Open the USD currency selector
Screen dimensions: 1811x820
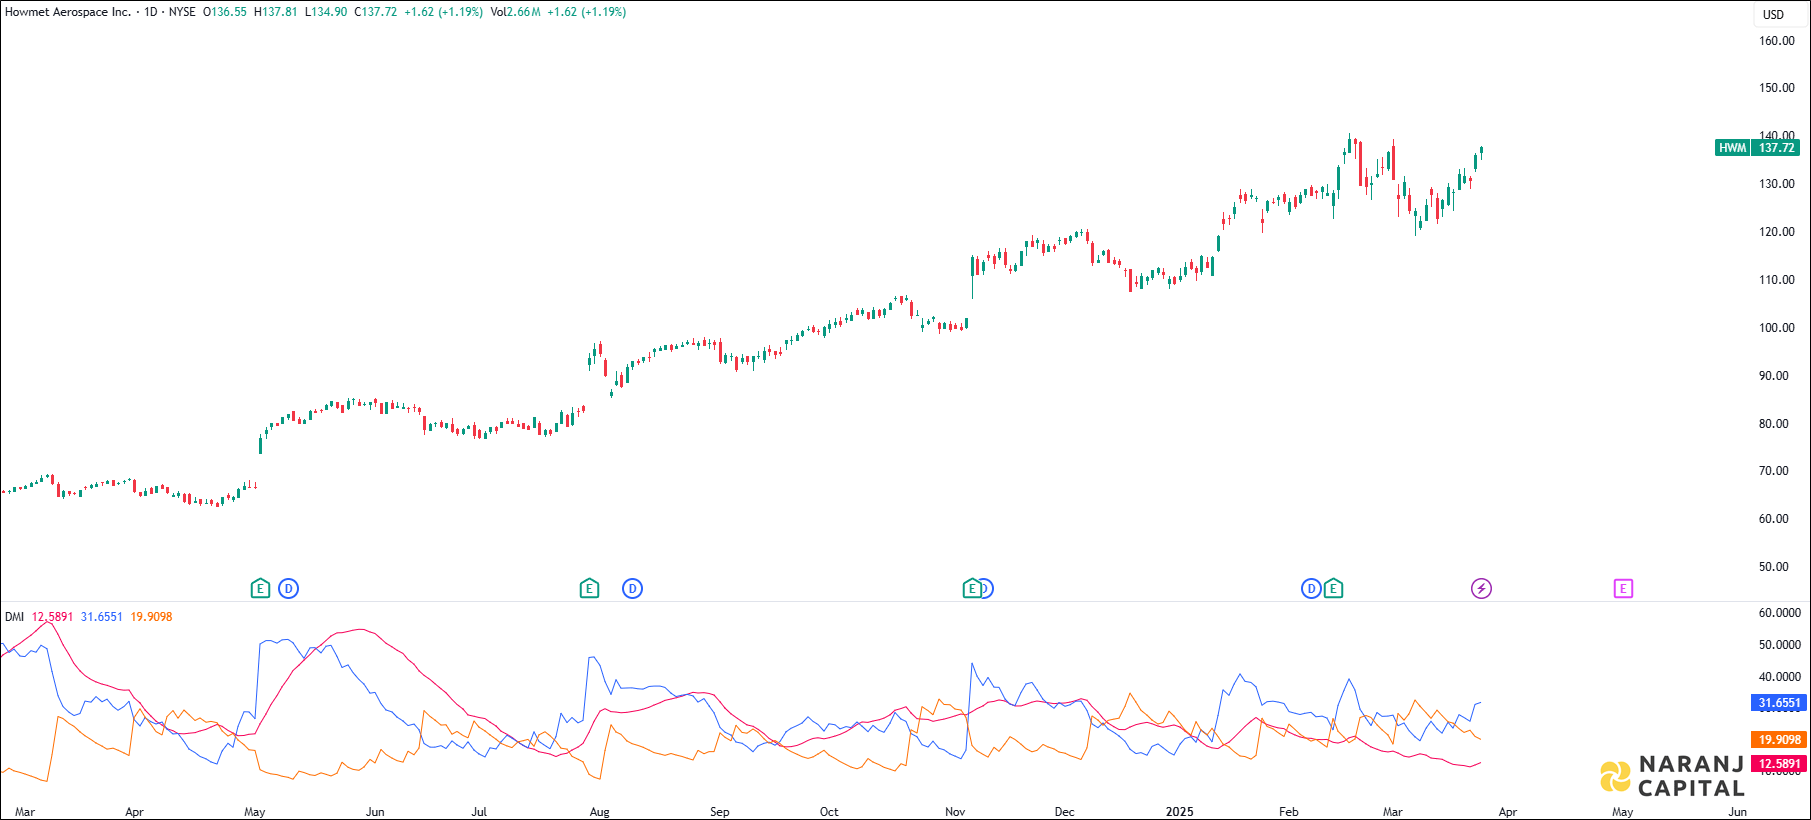(1773, 14)
